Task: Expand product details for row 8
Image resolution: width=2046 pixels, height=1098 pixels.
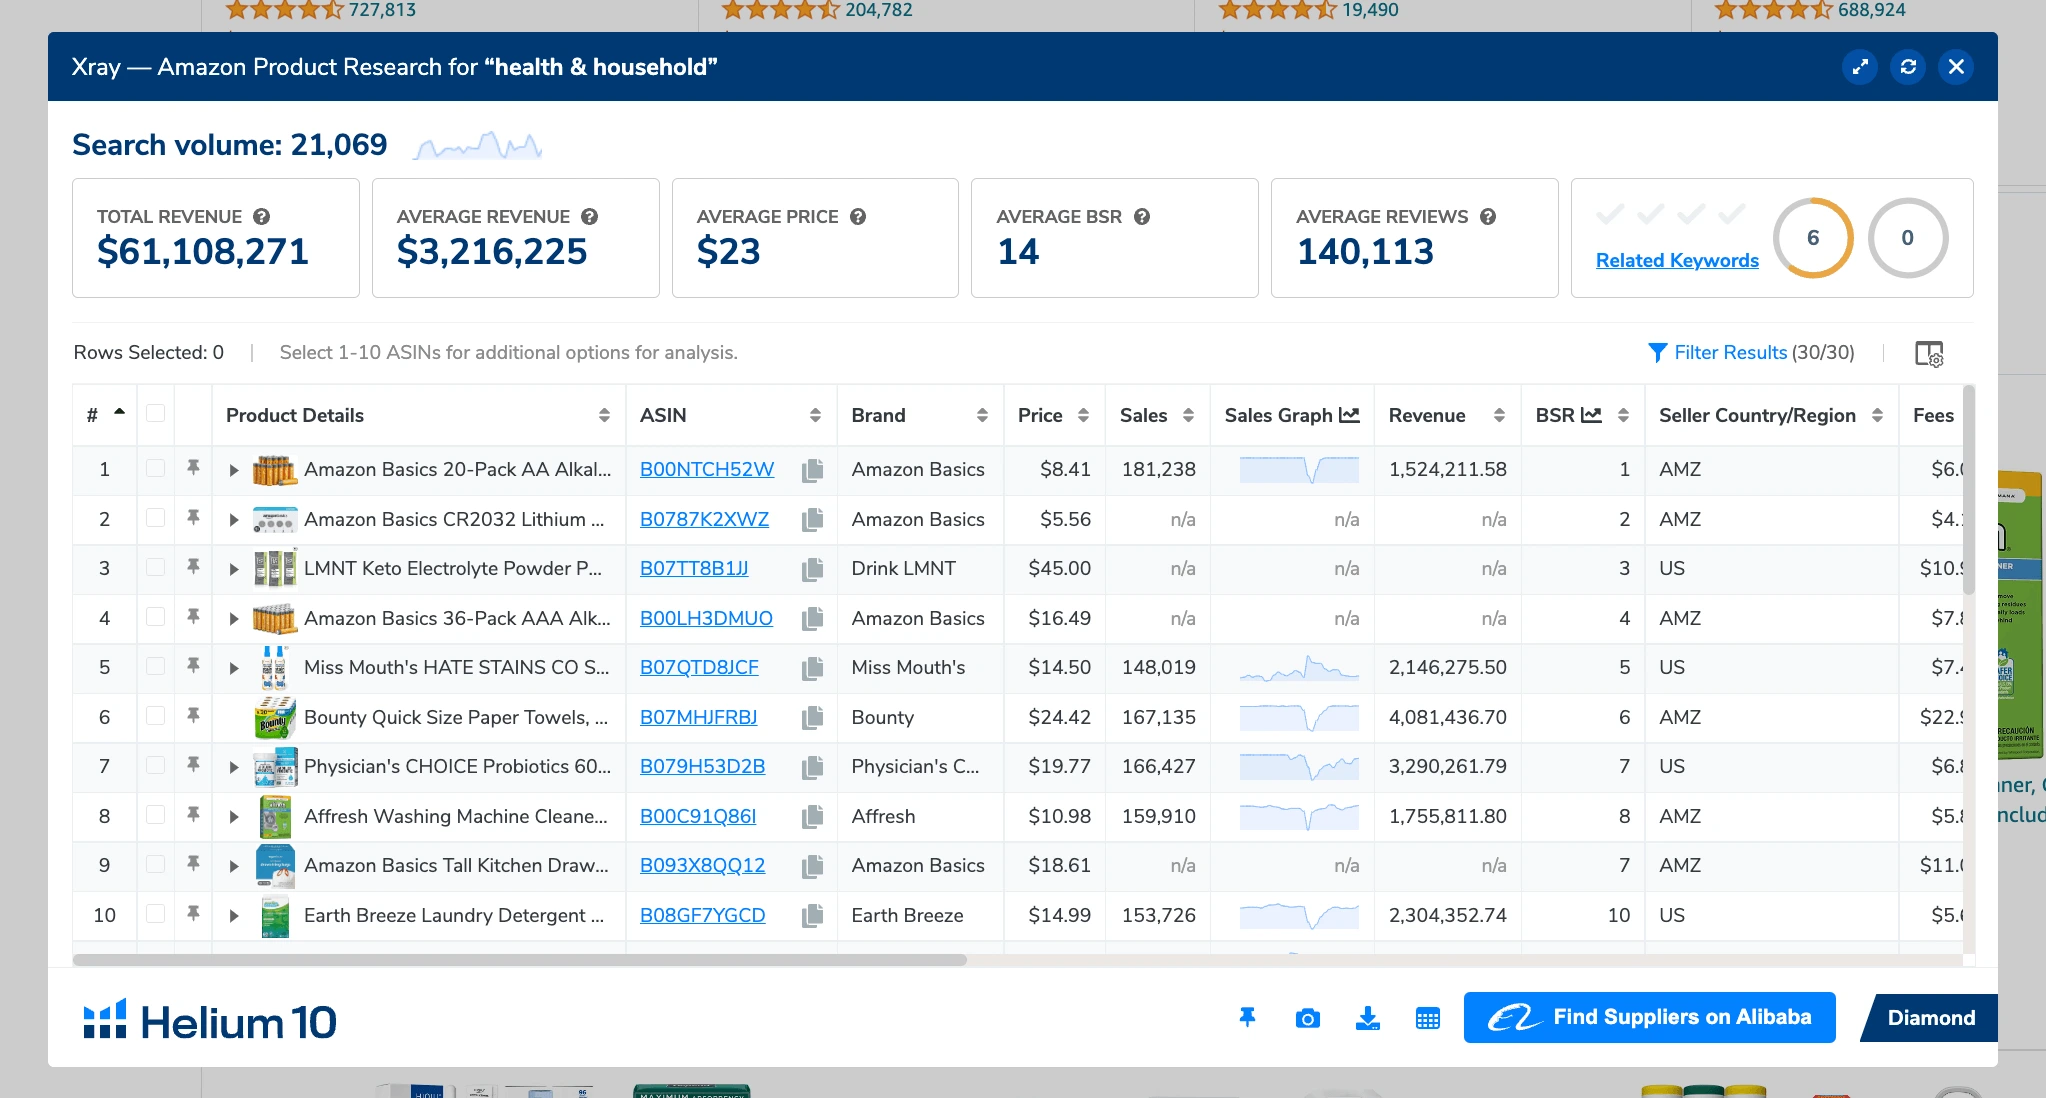Action: coord(237,815)
